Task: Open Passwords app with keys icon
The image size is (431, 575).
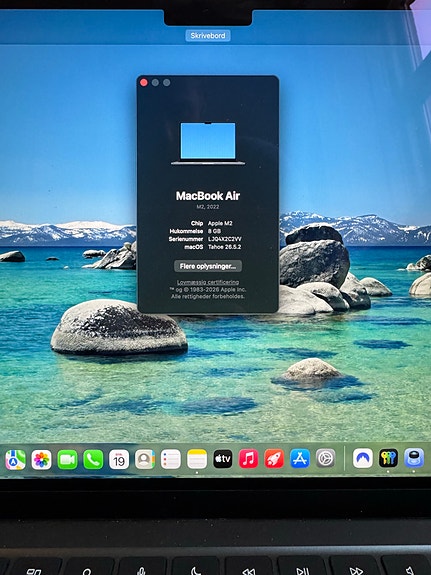Action: coord(388,458)
